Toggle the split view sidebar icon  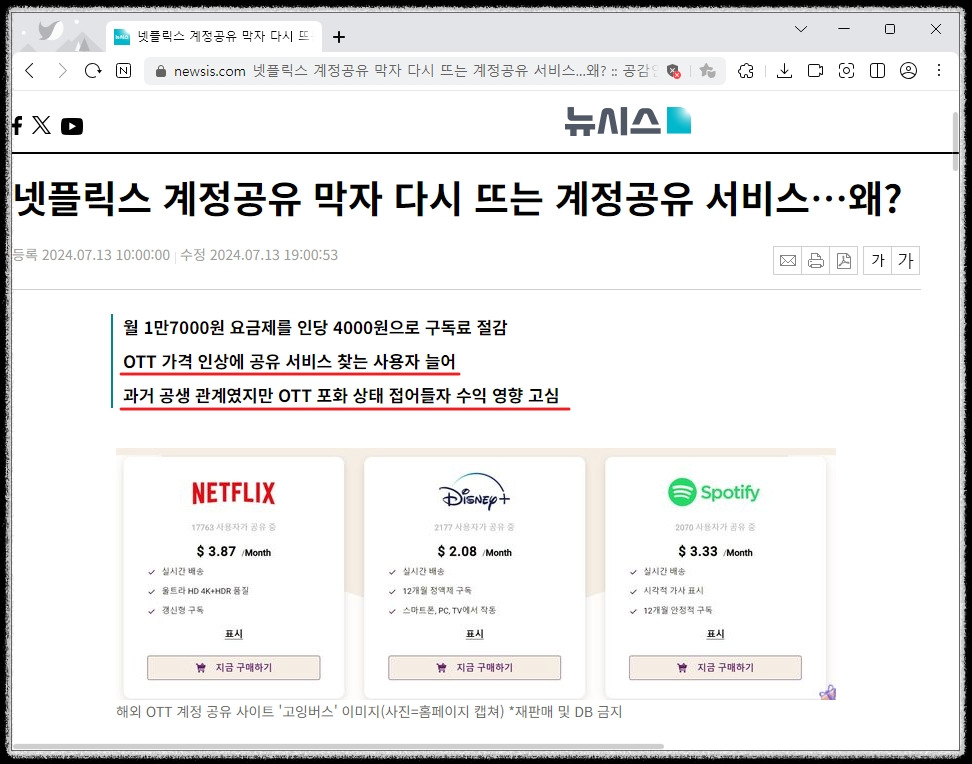pyautogui.click(x=877, y=71)
